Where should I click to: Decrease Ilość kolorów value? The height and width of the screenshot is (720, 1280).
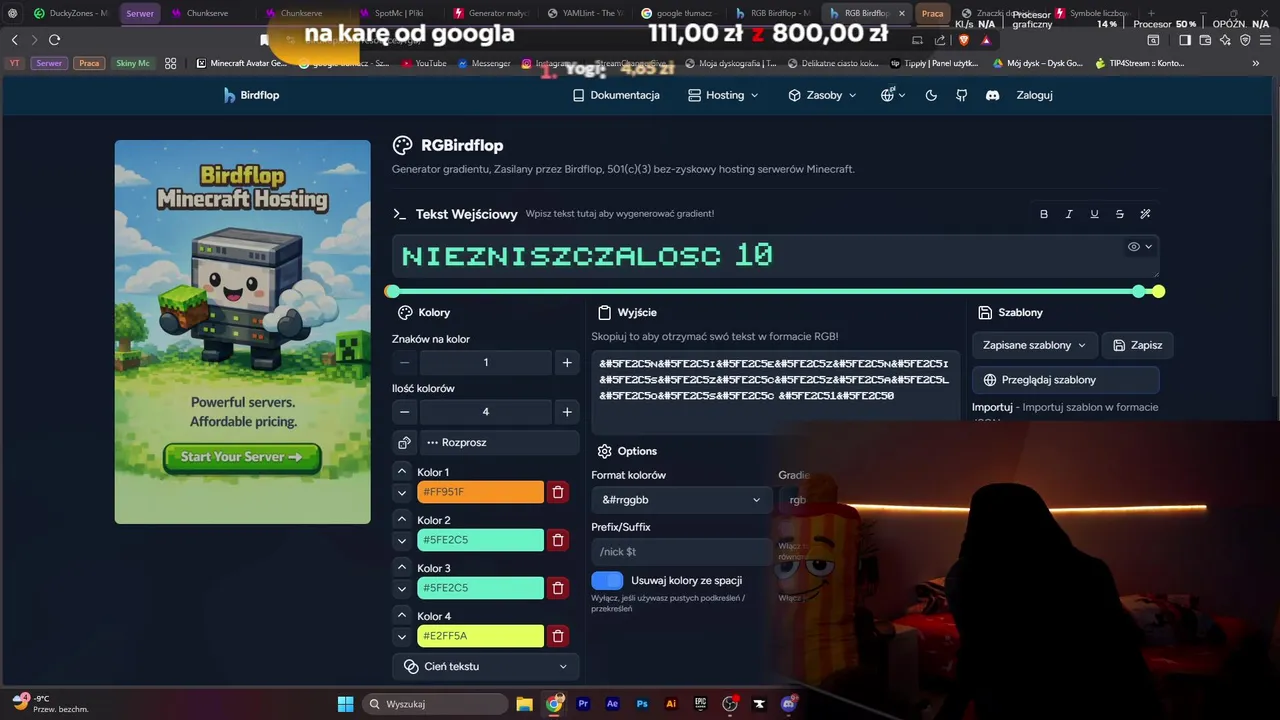point(404,412)
